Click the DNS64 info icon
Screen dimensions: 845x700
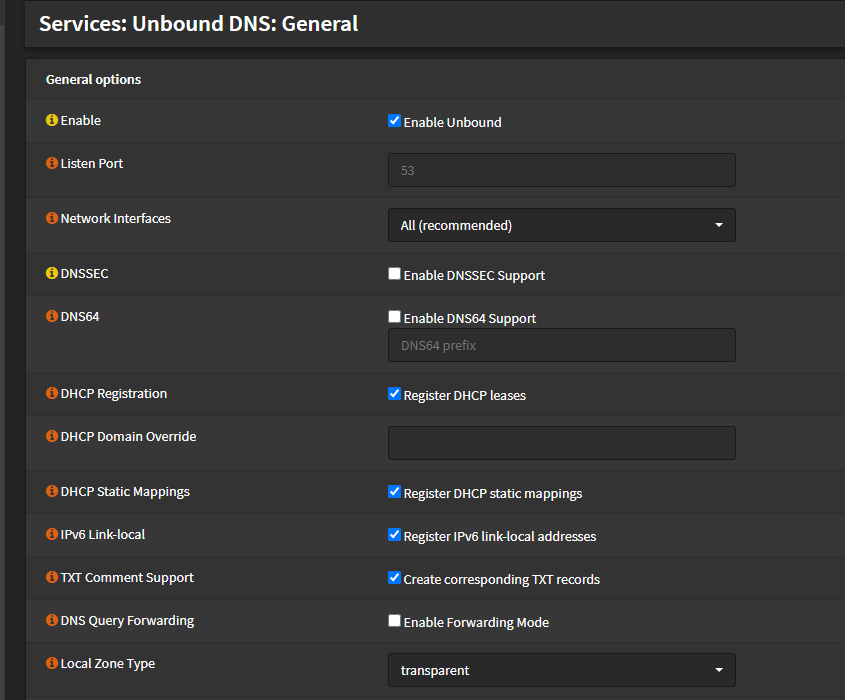coord(52,316)
